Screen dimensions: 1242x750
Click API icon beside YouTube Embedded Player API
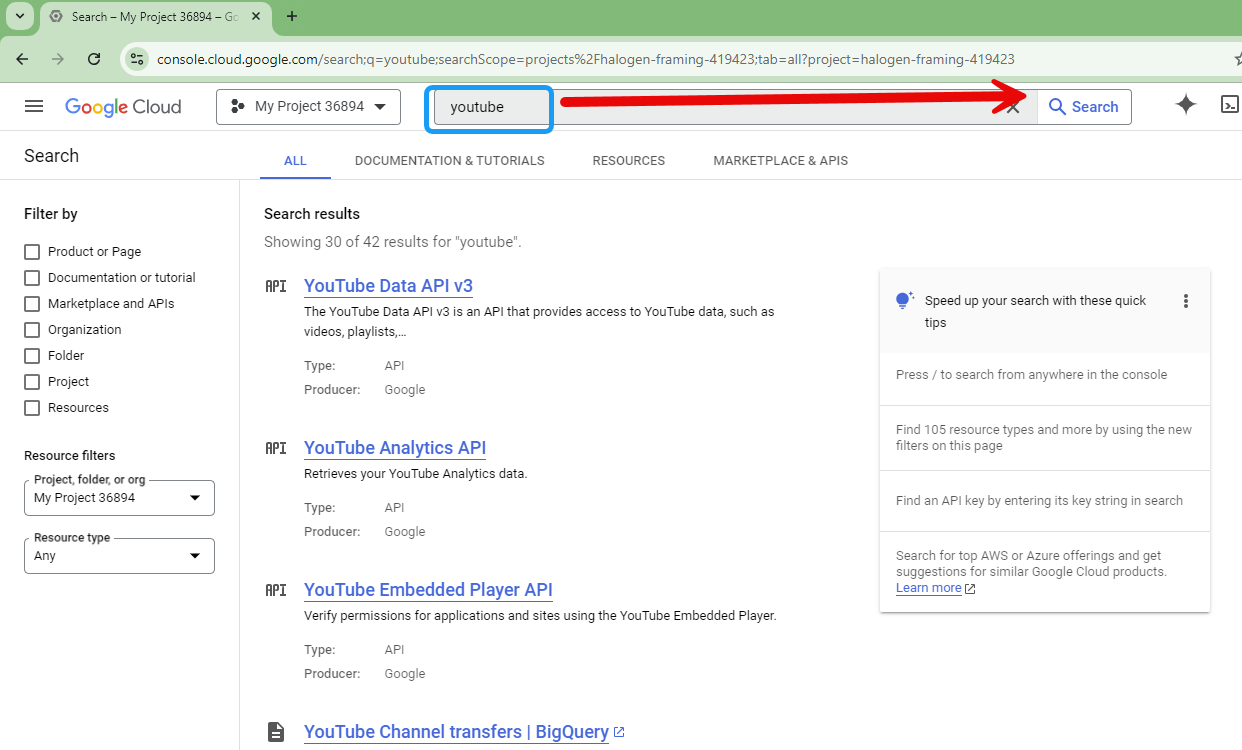coord(276,590)
